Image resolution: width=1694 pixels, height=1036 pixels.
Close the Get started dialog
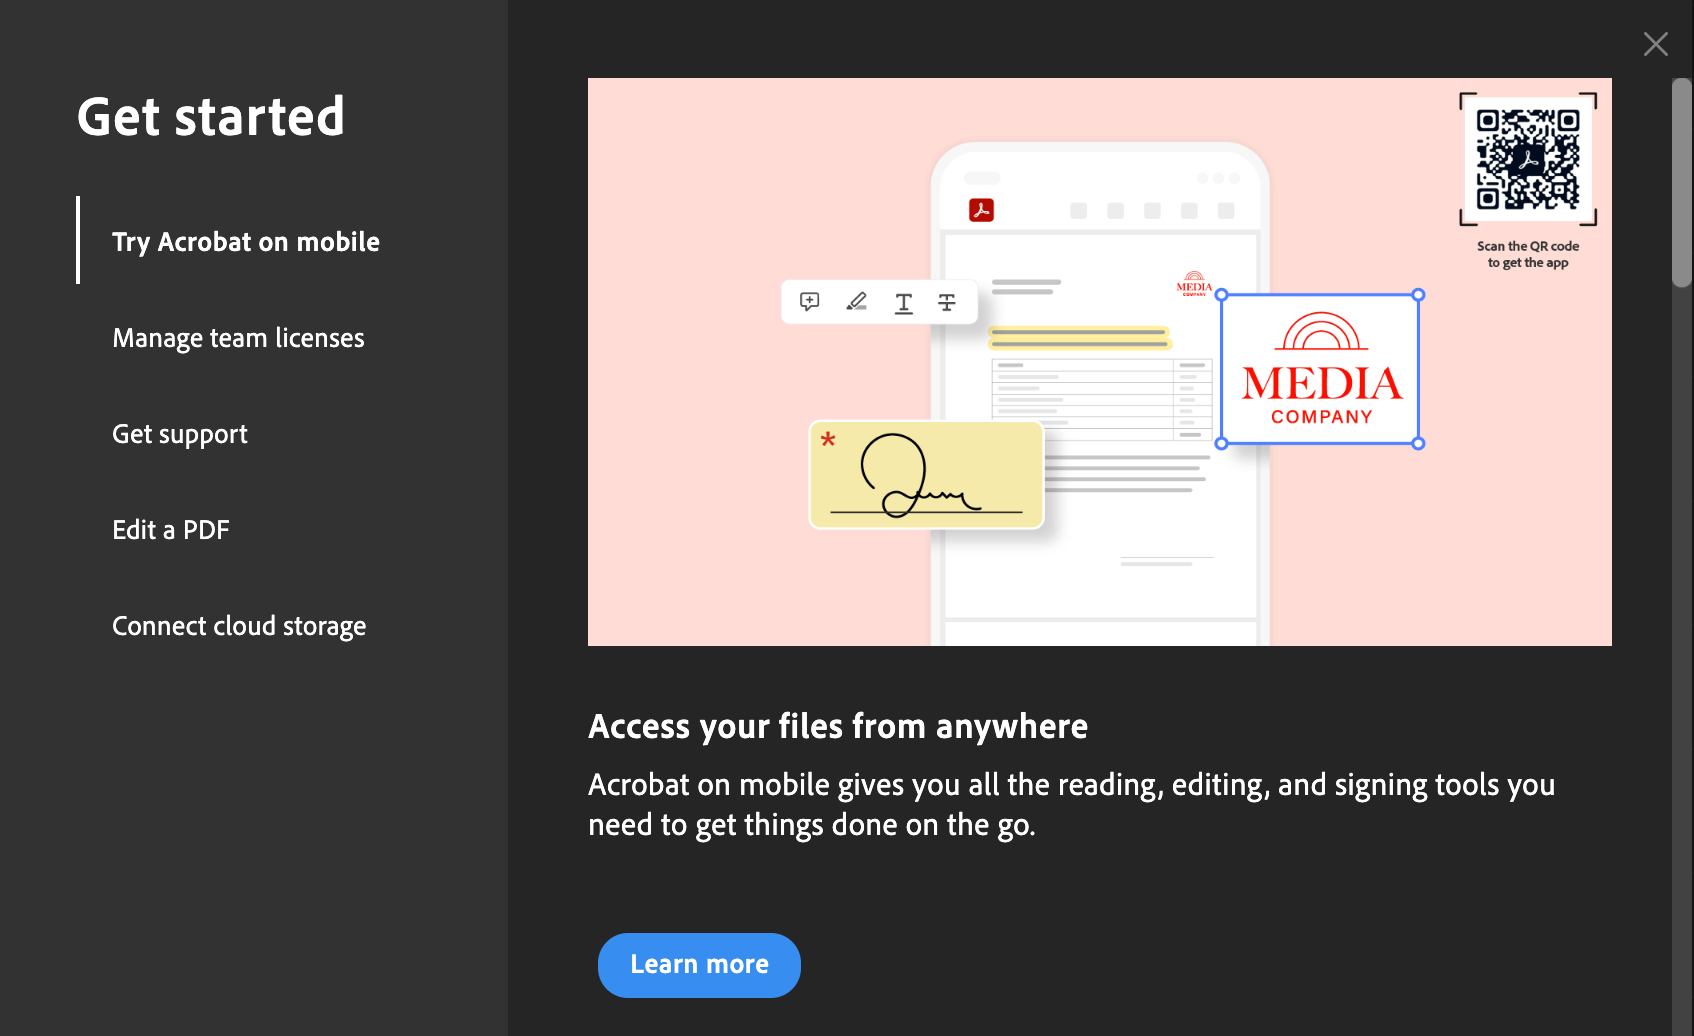pos(1655,43)
